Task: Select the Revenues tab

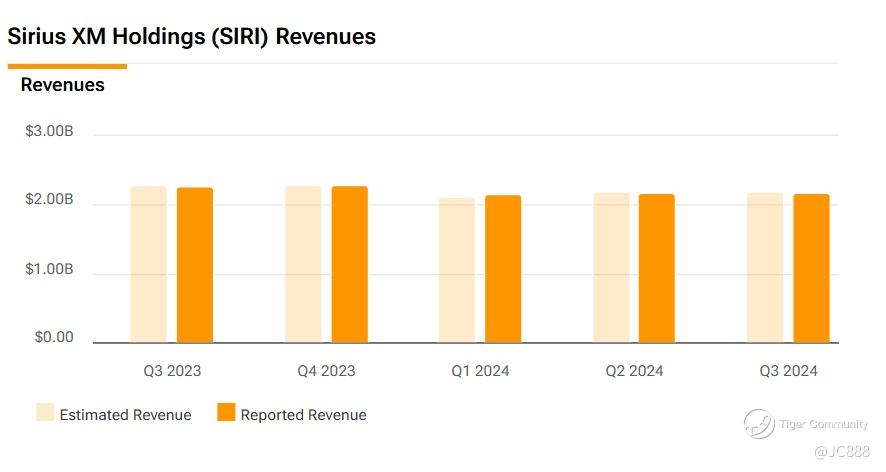Action: (x=63, y=85)
